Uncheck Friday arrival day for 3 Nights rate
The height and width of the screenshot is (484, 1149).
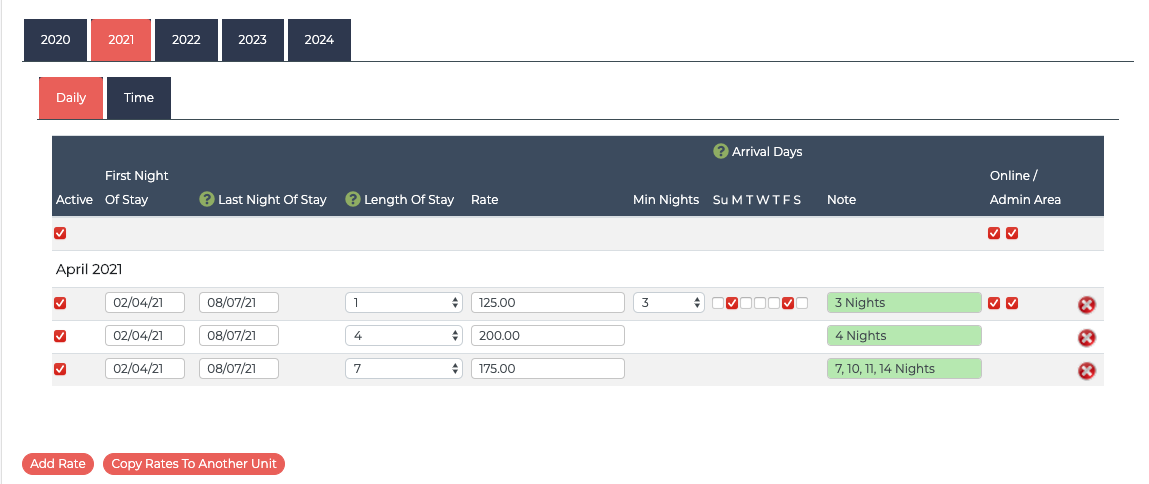788,303
